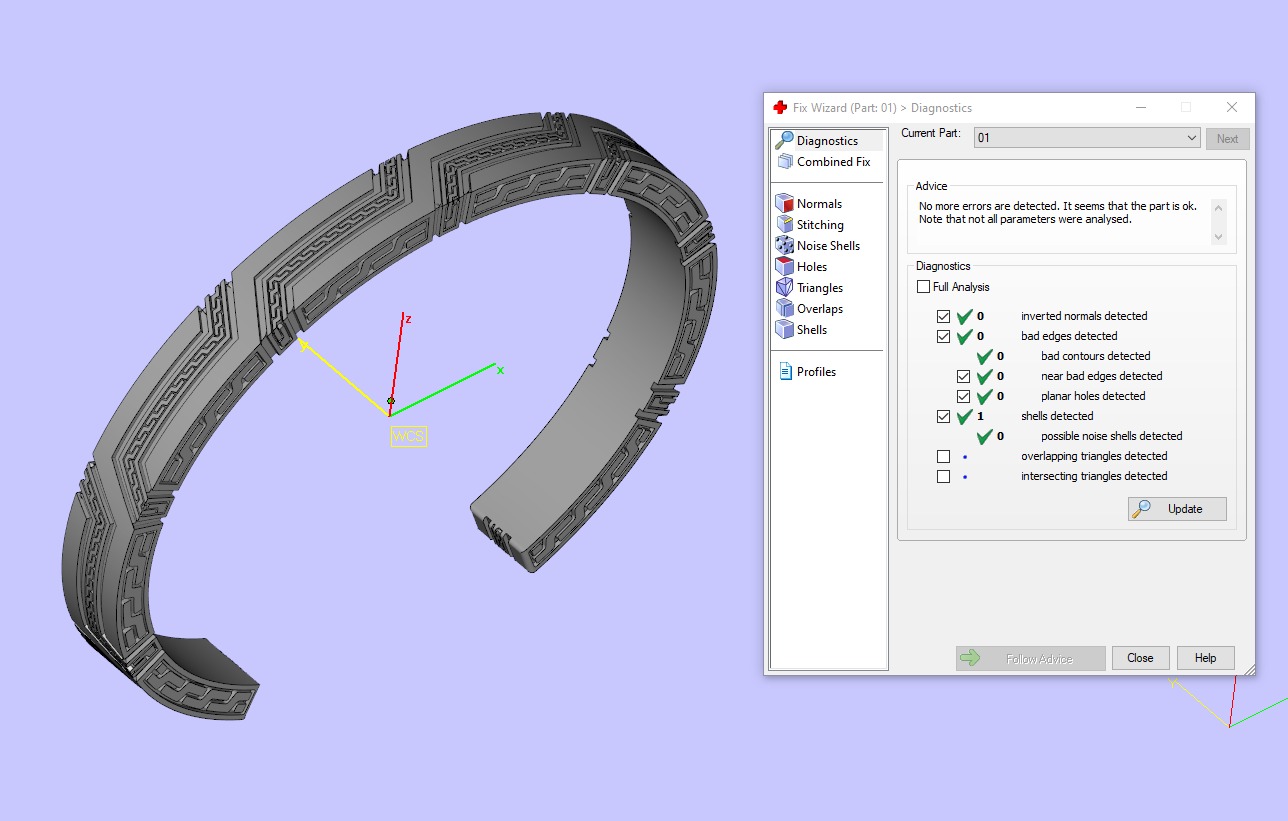The height and width of the screenshot is (821, 1288).
Task: Open the Shells section label
Action: pyautogui.click(x=812, y=330)
